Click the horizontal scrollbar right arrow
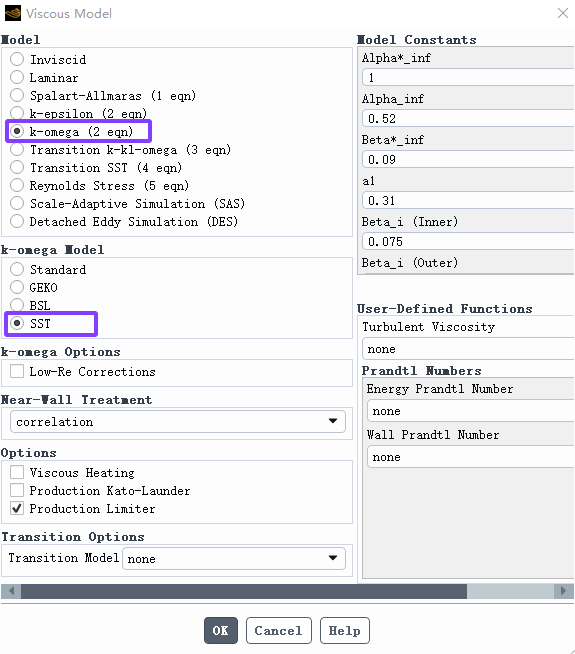575x654 pixels. pyautogui.click(x=564, y=591)
